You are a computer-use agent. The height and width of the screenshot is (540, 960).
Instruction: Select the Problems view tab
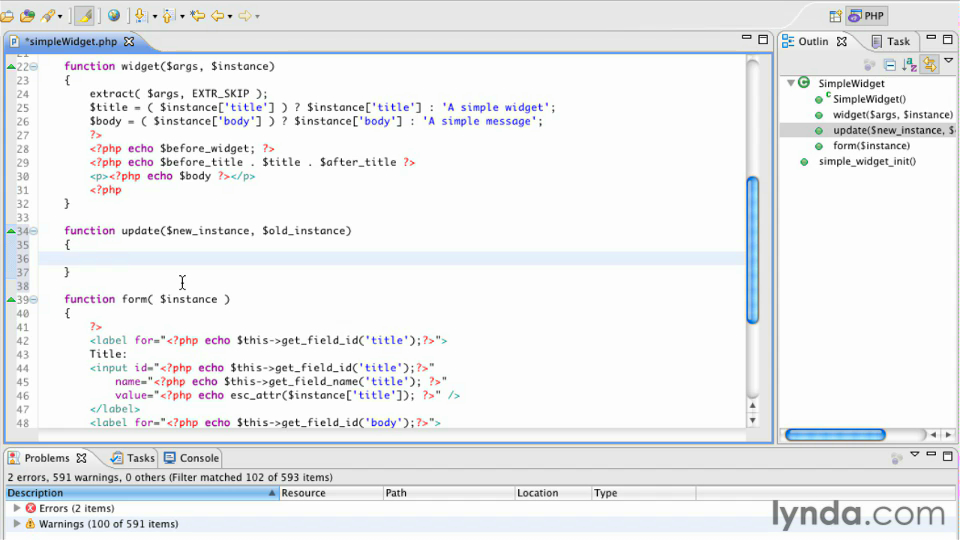[x=47, y=458]
